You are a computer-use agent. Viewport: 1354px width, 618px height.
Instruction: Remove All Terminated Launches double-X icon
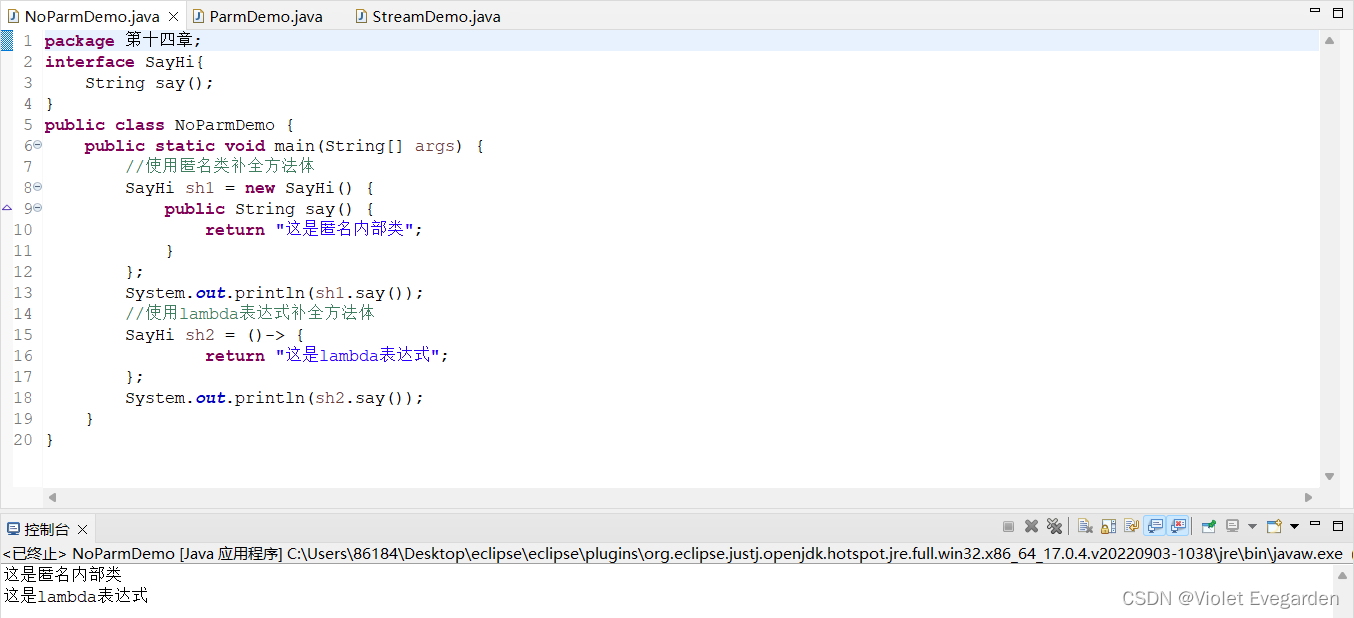[x=1054, y=526]
